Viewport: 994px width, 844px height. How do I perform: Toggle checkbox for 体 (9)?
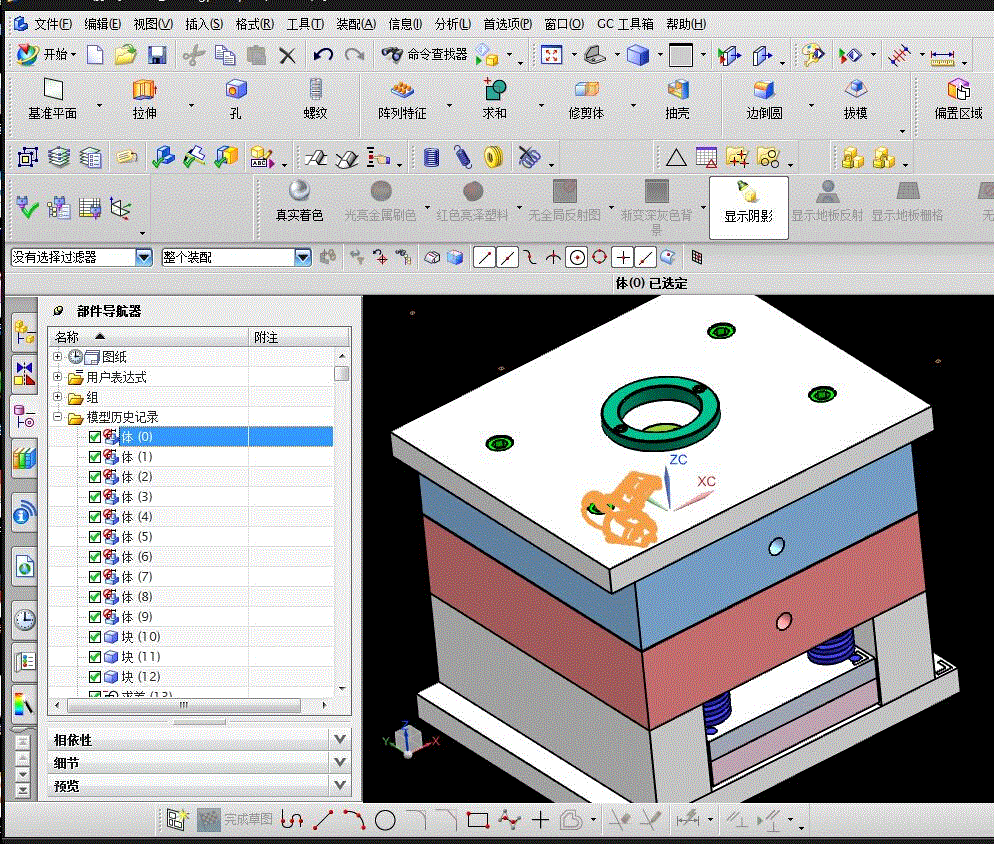pyautogui.click(x=95, y=617)
